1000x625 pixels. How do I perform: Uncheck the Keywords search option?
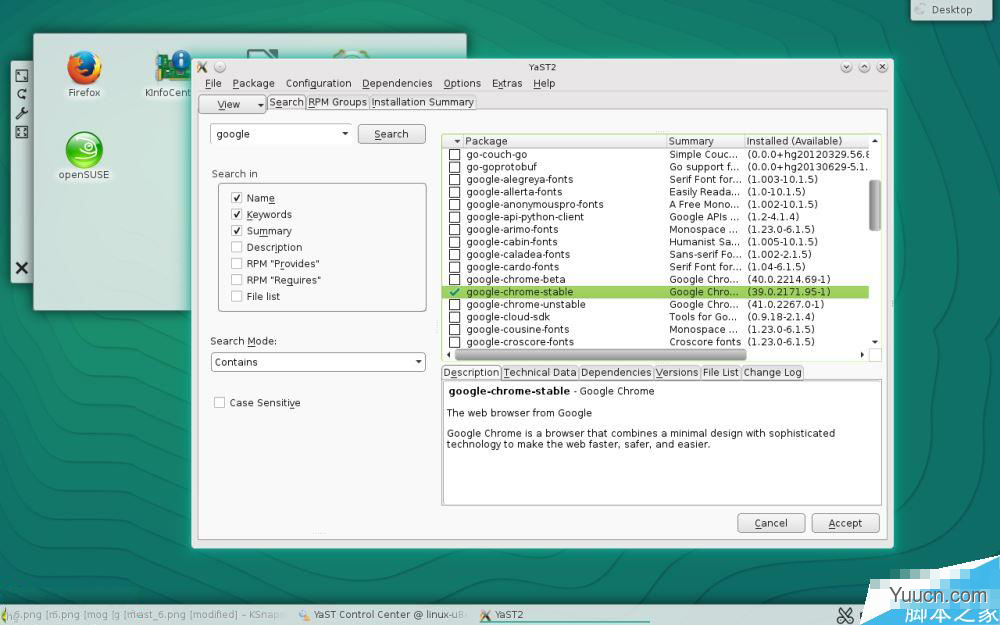(x=237, y=214)
